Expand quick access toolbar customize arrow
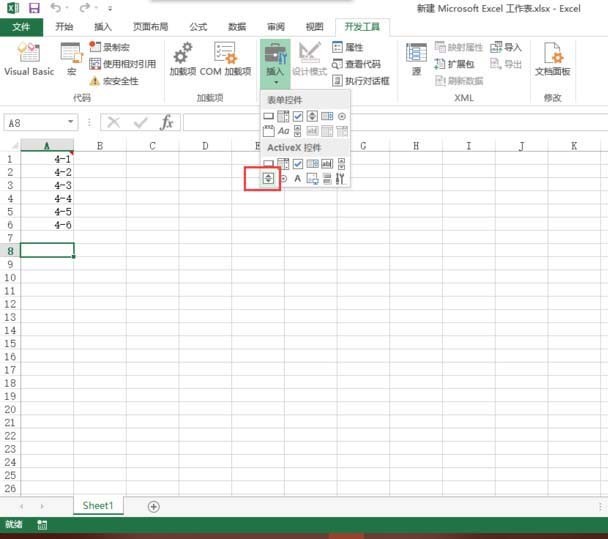This screenshot has width=608, height=539. click(110, 9)
